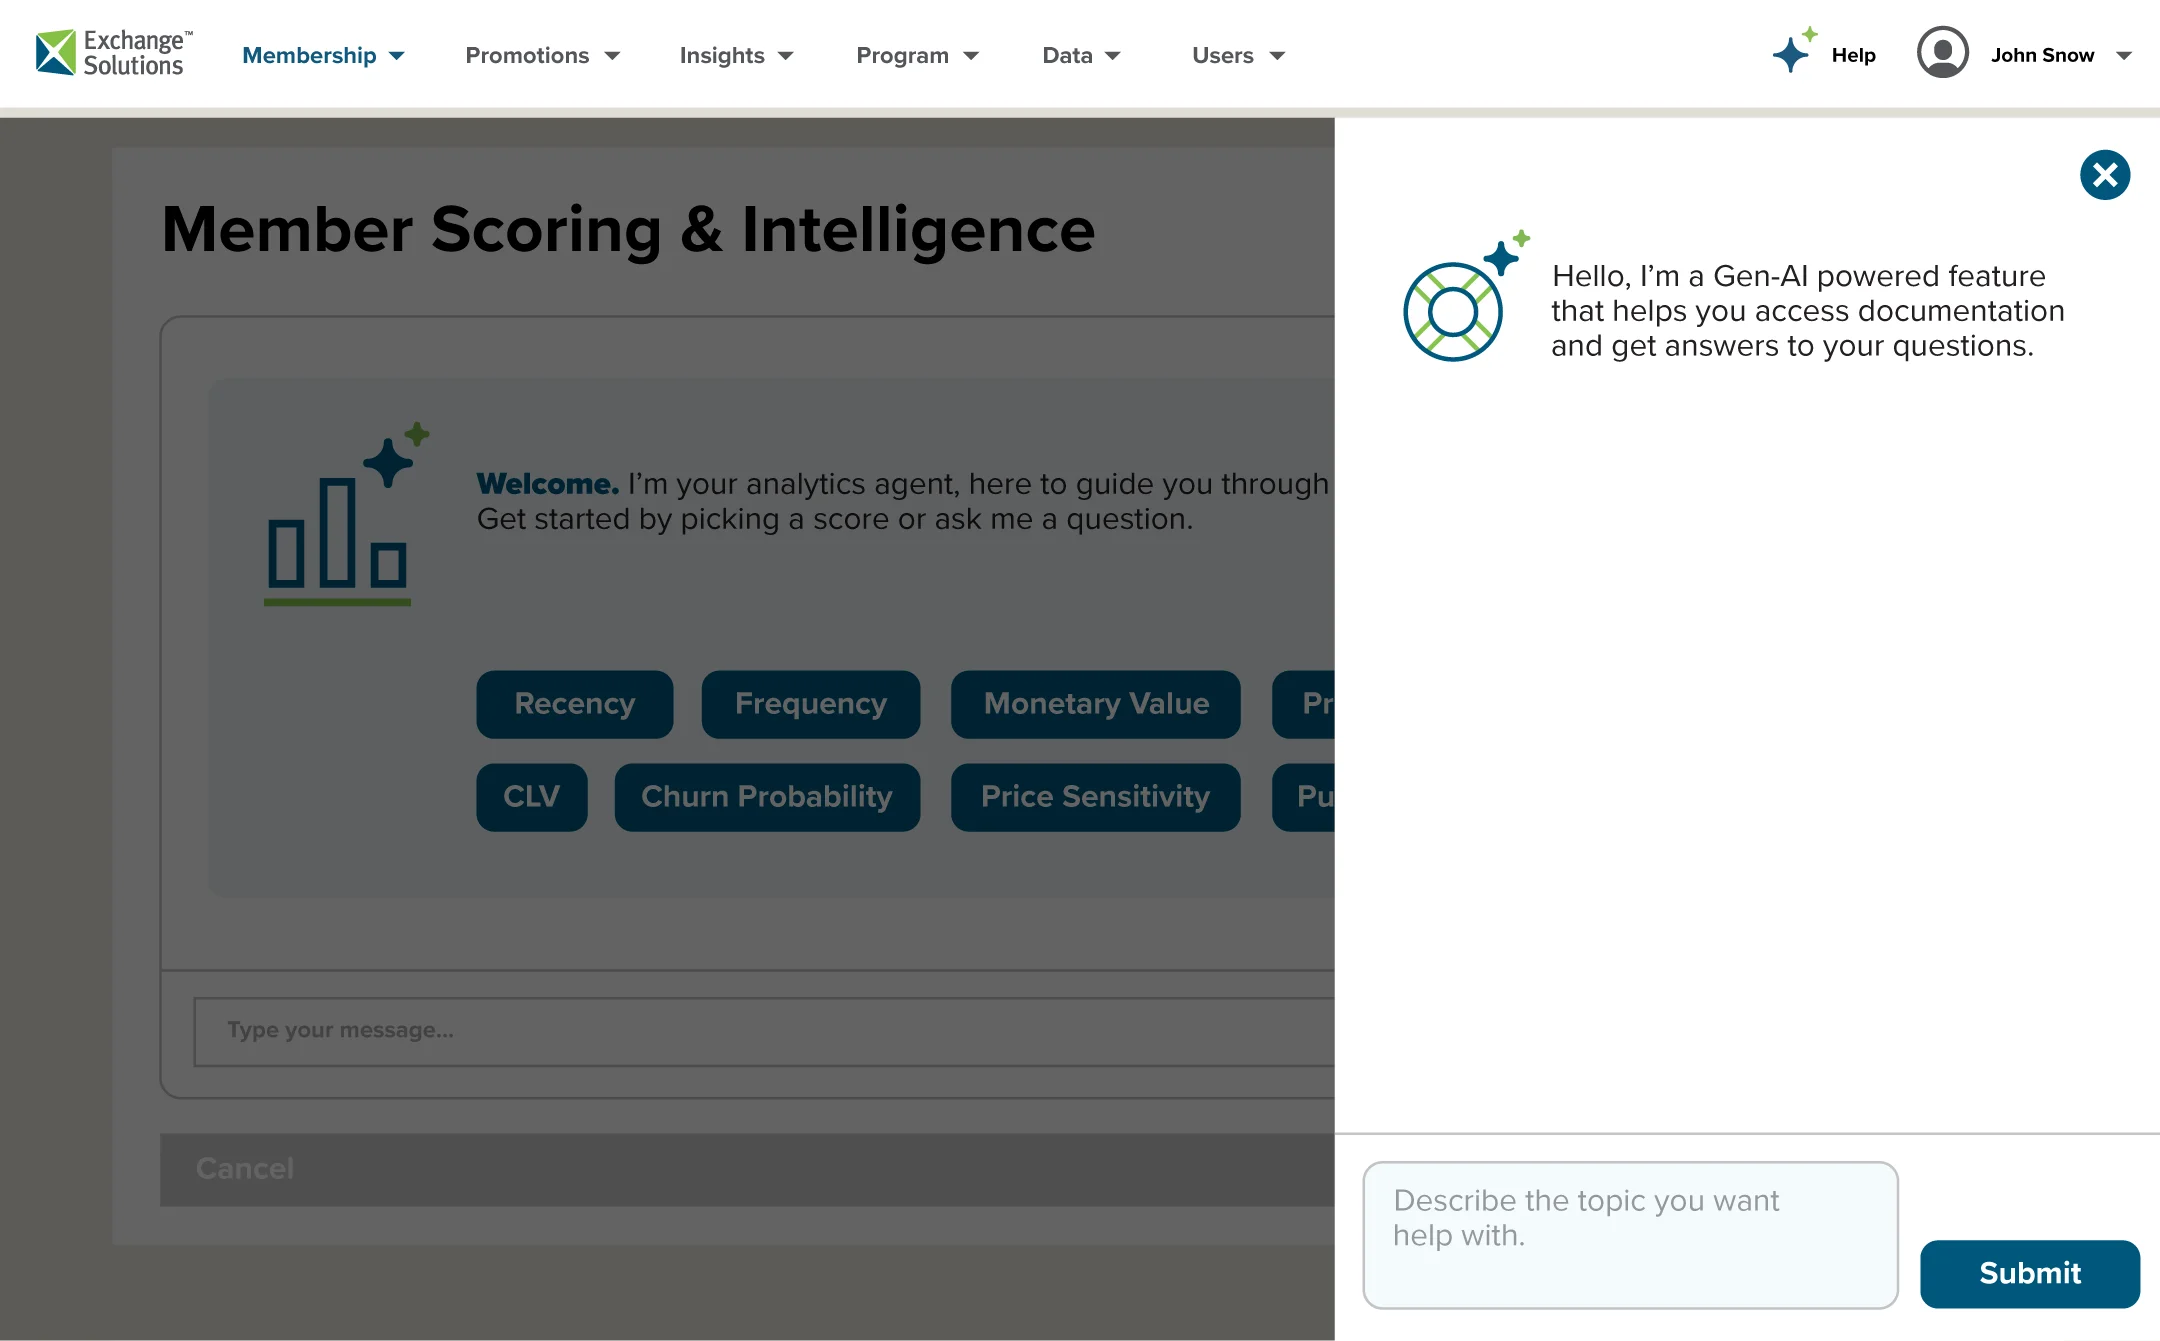Click the sparkle Help icon
2160x1341 pixels.
coord(1793,51)
